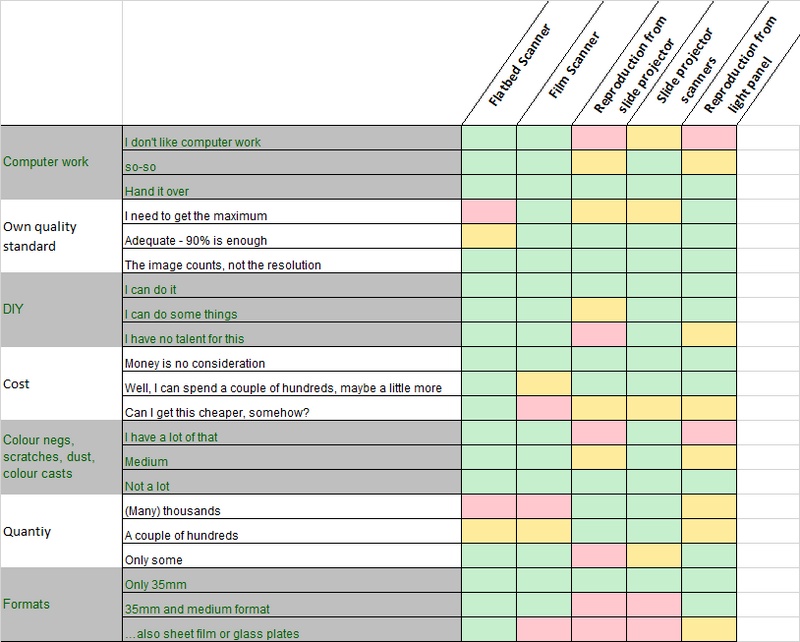This screenshot has width=800, height=642.
Task: Click the red Flatbed Scanner cell for 'I need to get the maximum'
Action: pos(489,216)
